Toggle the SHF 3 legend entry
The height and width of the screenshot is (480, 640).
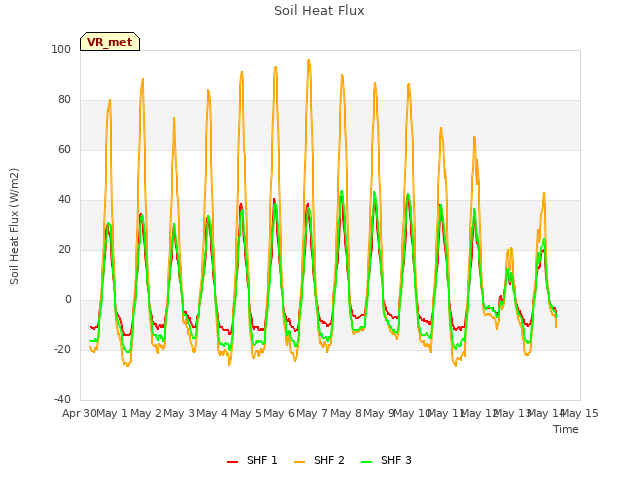coord(386,460)
